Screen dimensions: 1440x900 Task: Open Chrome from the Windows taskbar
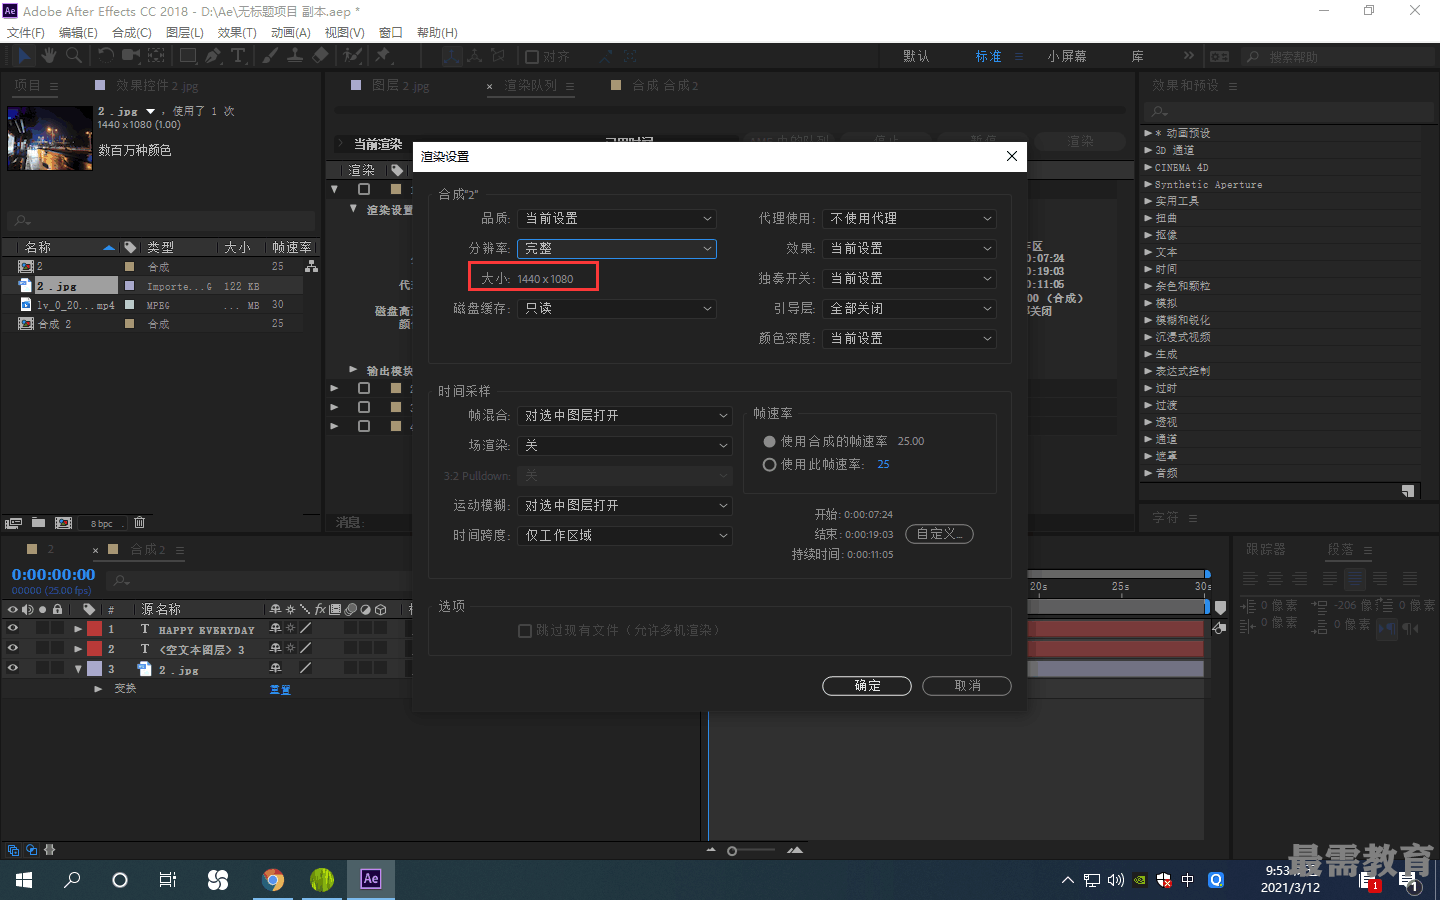[x=273, y=879]
